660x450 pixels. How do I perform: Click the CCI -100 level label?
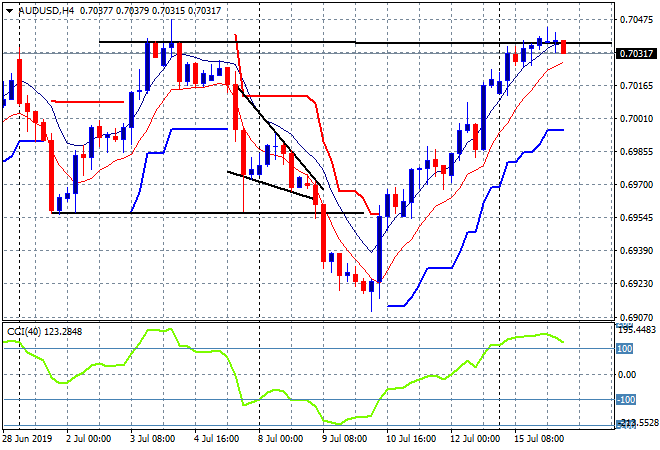point(626,399)
